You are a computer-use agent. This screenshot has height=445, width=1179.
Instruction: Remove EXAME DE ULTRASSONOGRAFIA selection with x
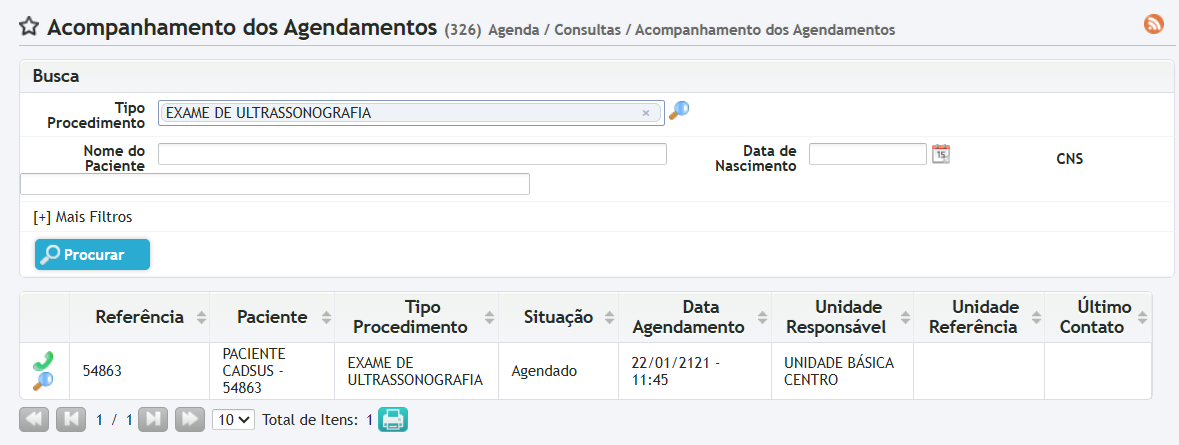click(x=646, y=113)
